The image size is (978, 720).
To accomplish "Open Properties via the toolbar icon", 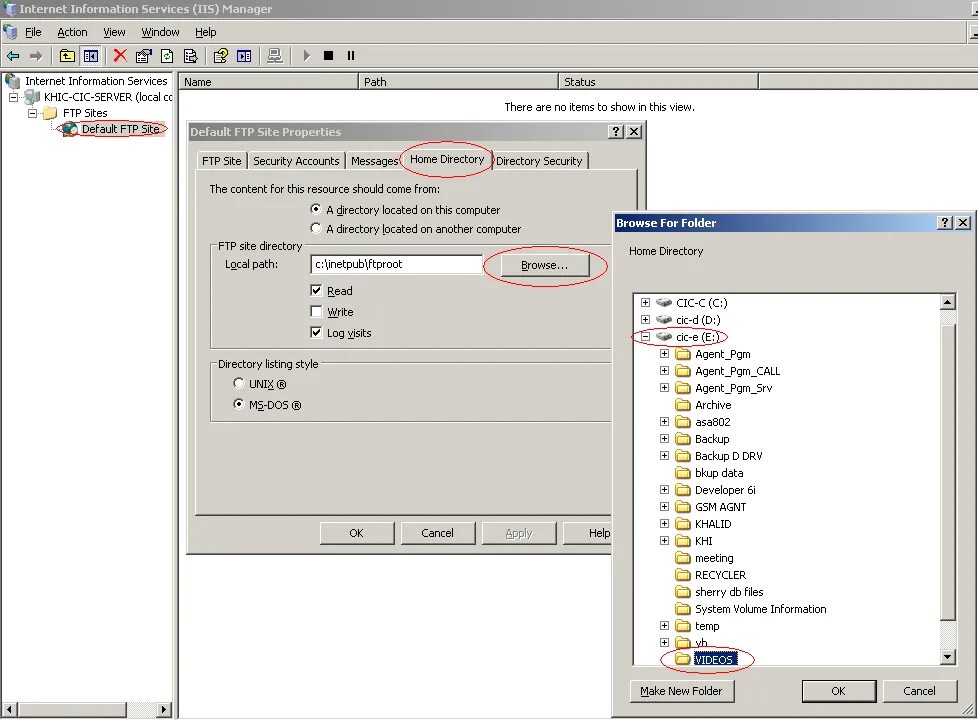I will 143,56.
